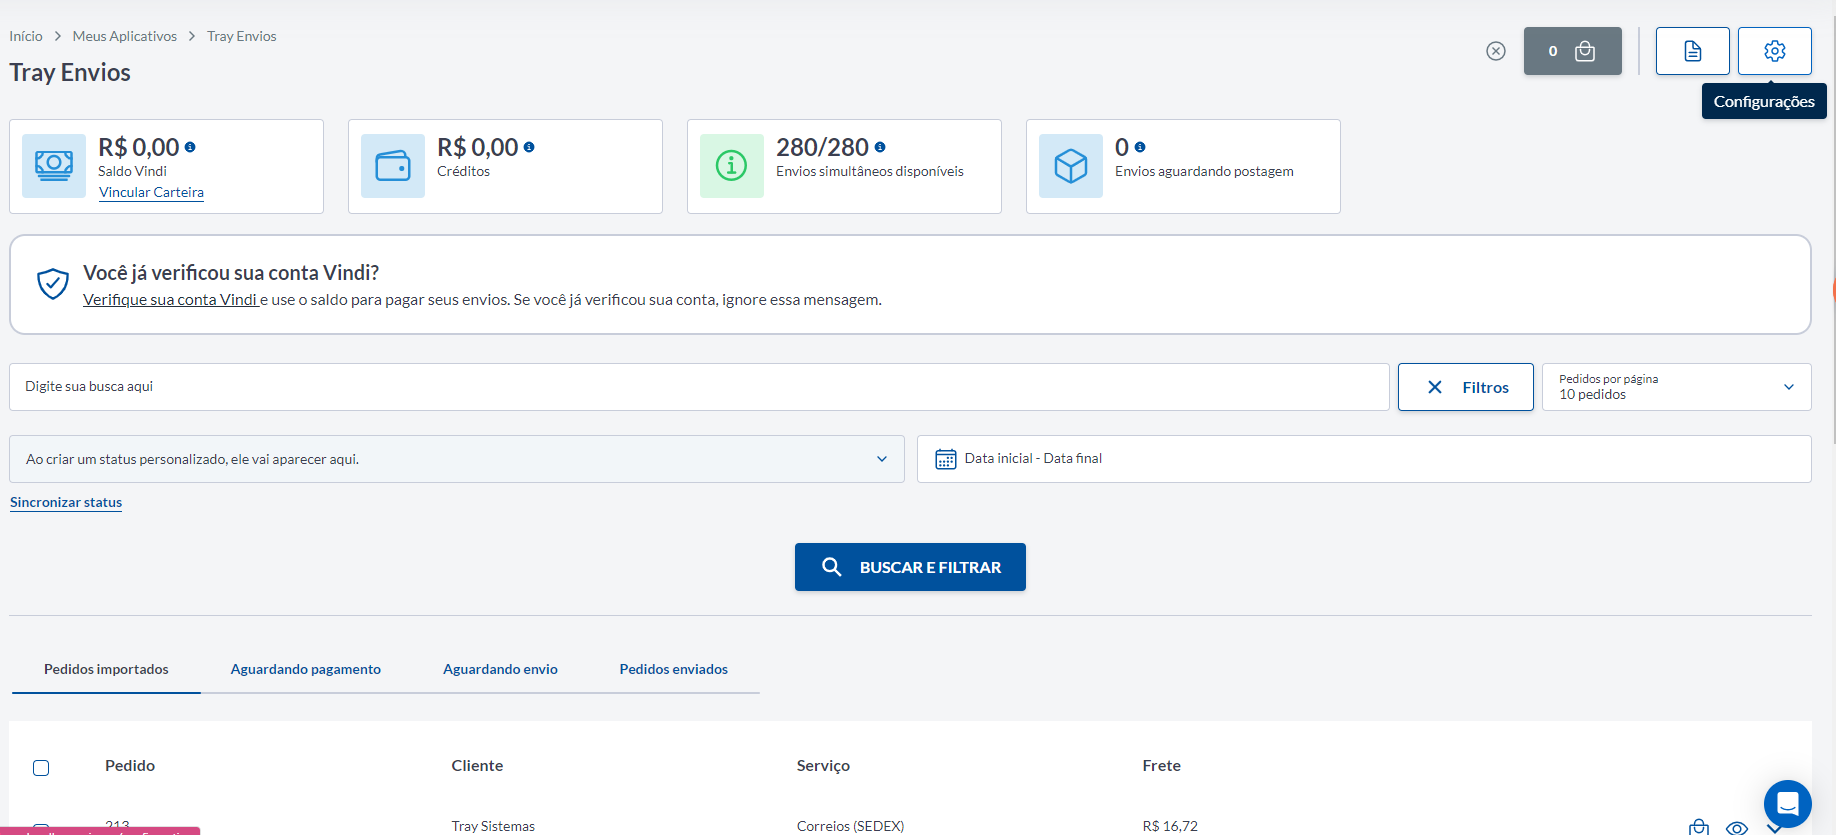Focus the Digite sua busca aqui field
The width and height of the screenshot is (1836, 835).
(x=699, y=387)
